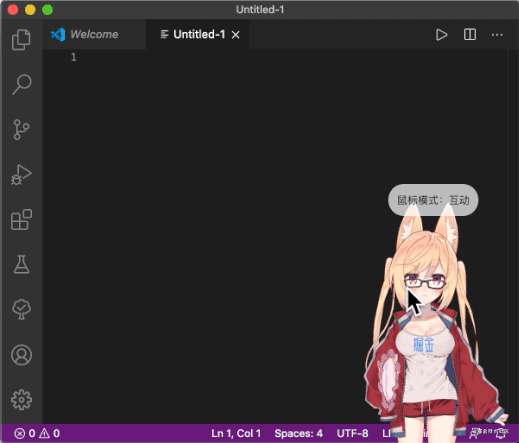
Task: Click the errors count in status bar
Action: coord(25,433)
